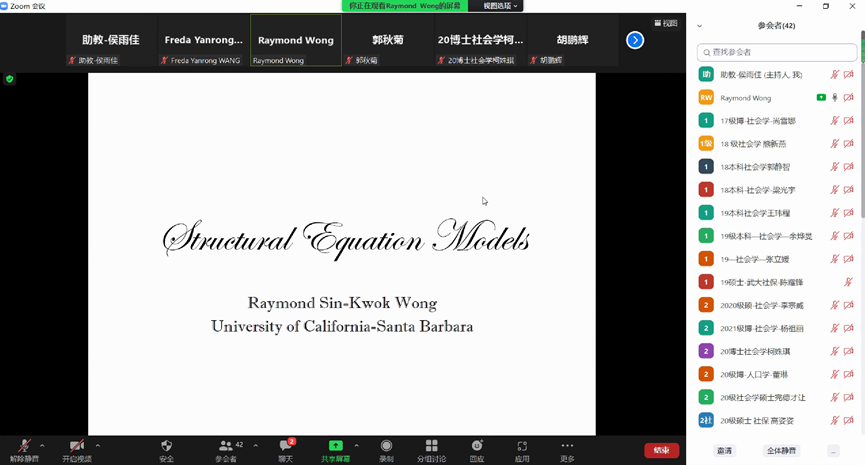Click the red 结束 end meeting button
This screenshot has height=465, width=865.
[x=661, y=450]
